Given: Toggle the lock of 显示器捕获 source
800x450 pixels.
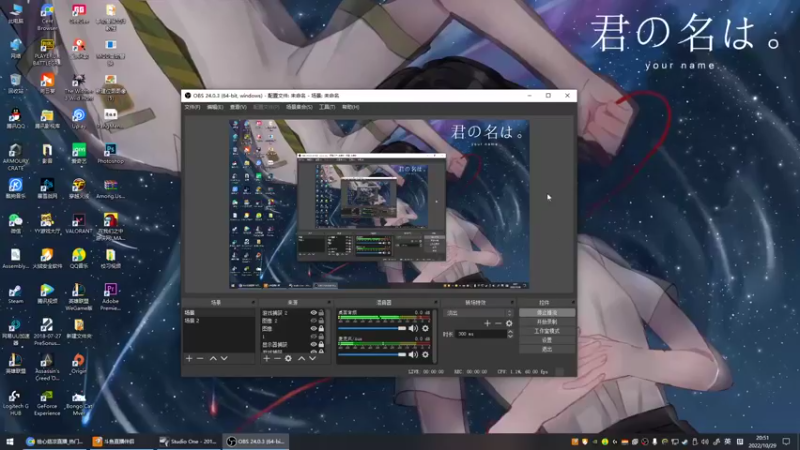Looking at the screenshot, I should [x=321, y=344].
